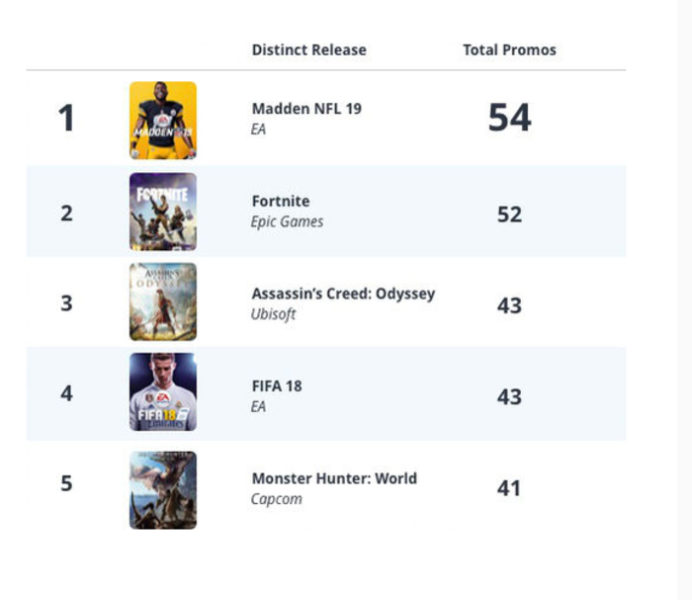Select the rank number 1 cell
The image size is (692, 600).
click(x=66, y=119)
